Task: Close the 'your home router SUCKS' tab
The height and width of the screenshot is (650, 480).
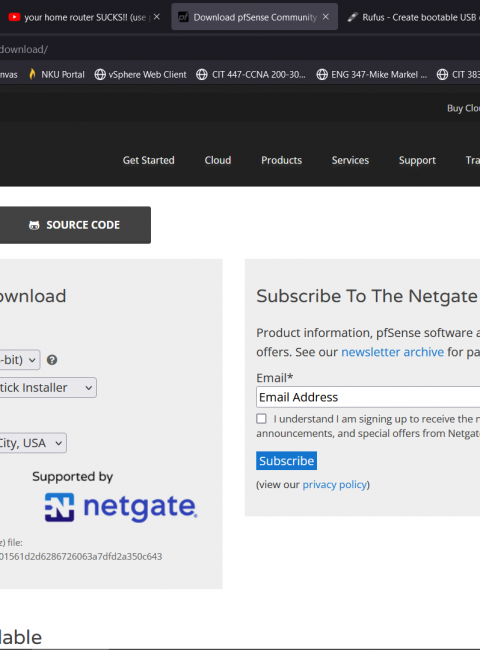Action: 157,17
